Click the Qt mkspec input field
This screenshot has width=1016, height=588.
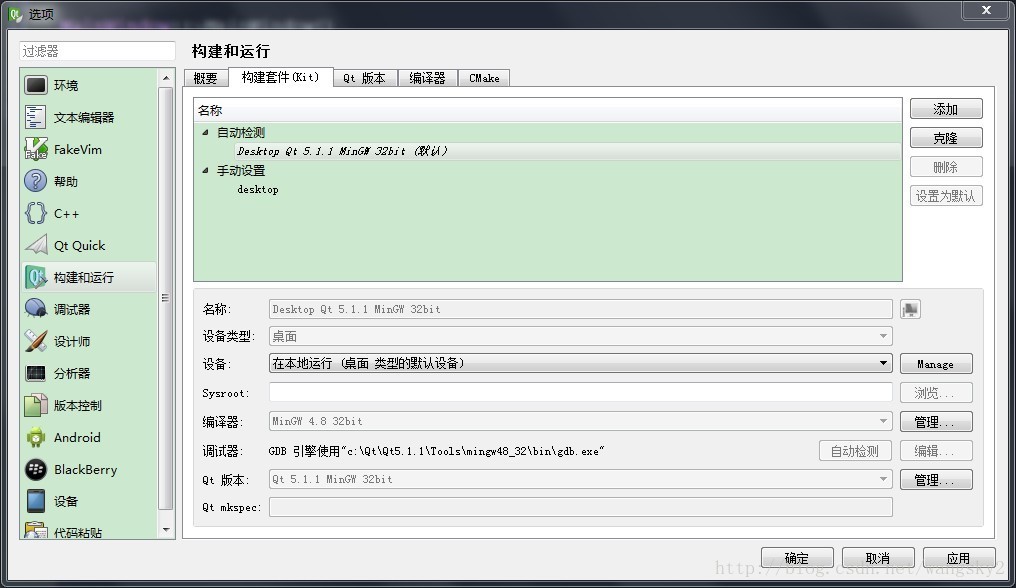pos(581,507)
